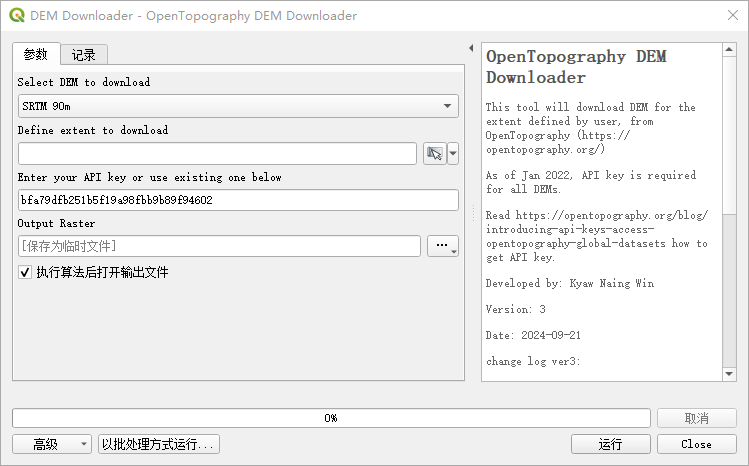Click 以批处理方式运行 batch button
Screen dimensions: 749x466
pos(159,444)
